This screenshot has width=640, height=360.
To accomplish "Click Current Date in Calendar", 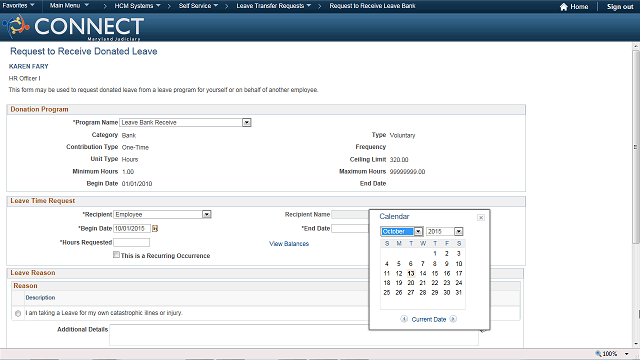I will click(x=429, y=319).
